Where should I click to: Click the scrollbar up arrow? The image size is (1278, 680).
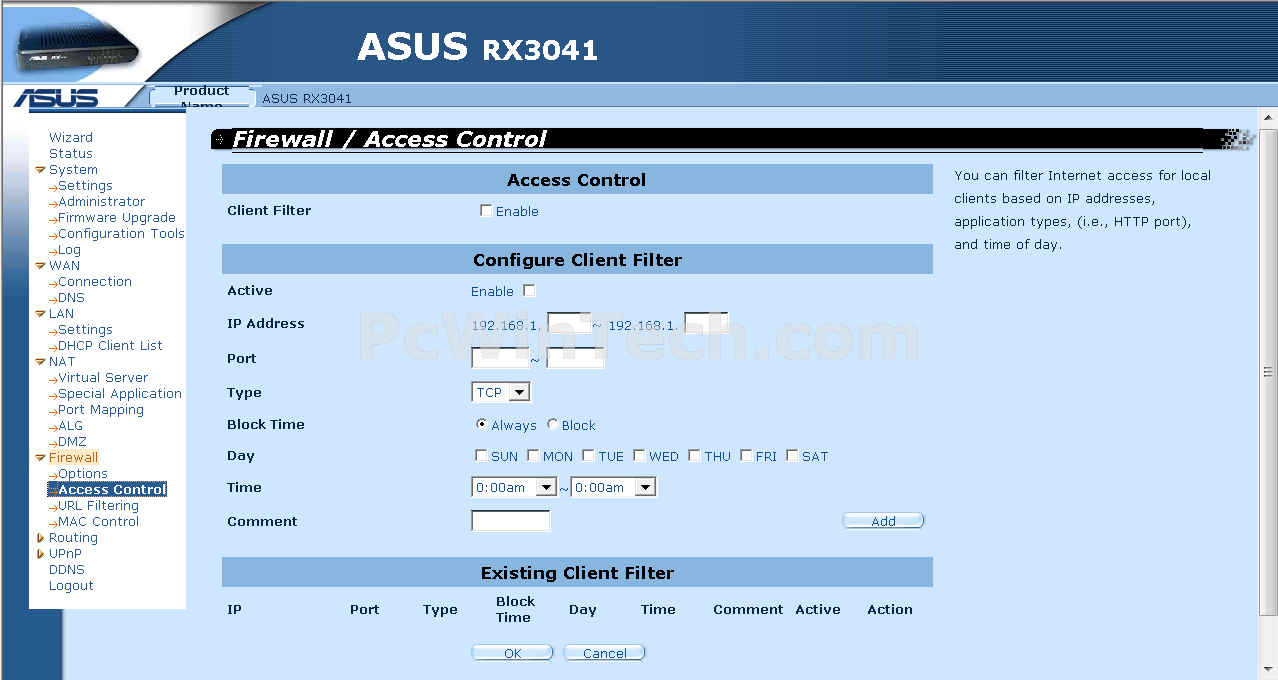pyautogui.click(x=1268, y=120)
